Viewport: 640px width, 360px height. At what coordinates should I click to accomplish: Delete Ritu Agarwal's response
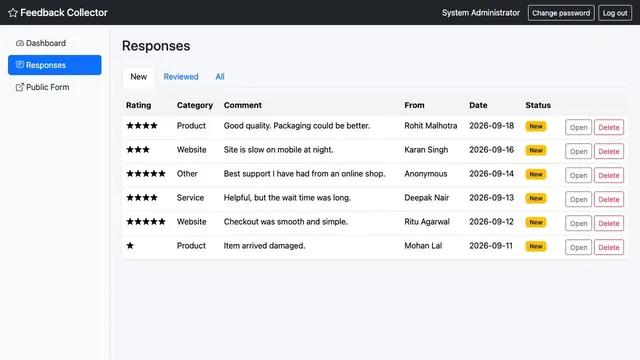[x=609, y=223]
